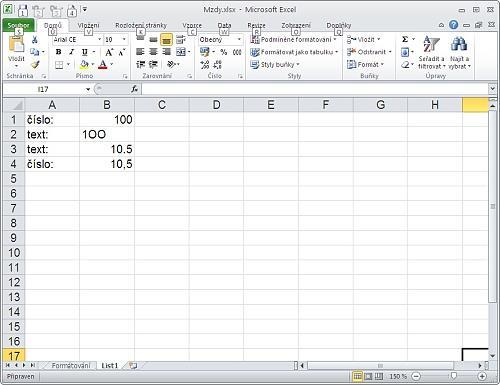Select the Format Painter brush icon
The width and height of the screenshot is (500, 385).
tap(35, 64)
